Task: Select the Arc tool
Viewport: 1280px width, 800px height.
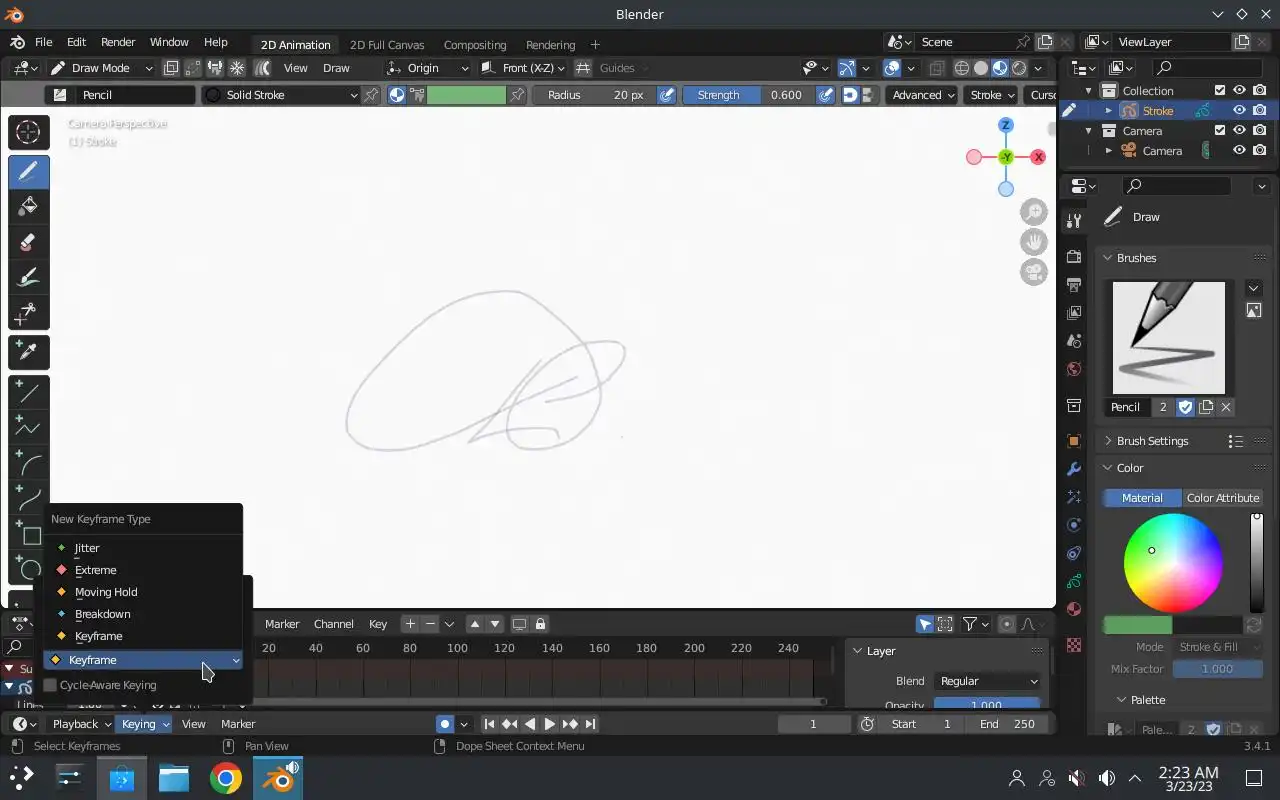Action: click(x=28, y=463)
